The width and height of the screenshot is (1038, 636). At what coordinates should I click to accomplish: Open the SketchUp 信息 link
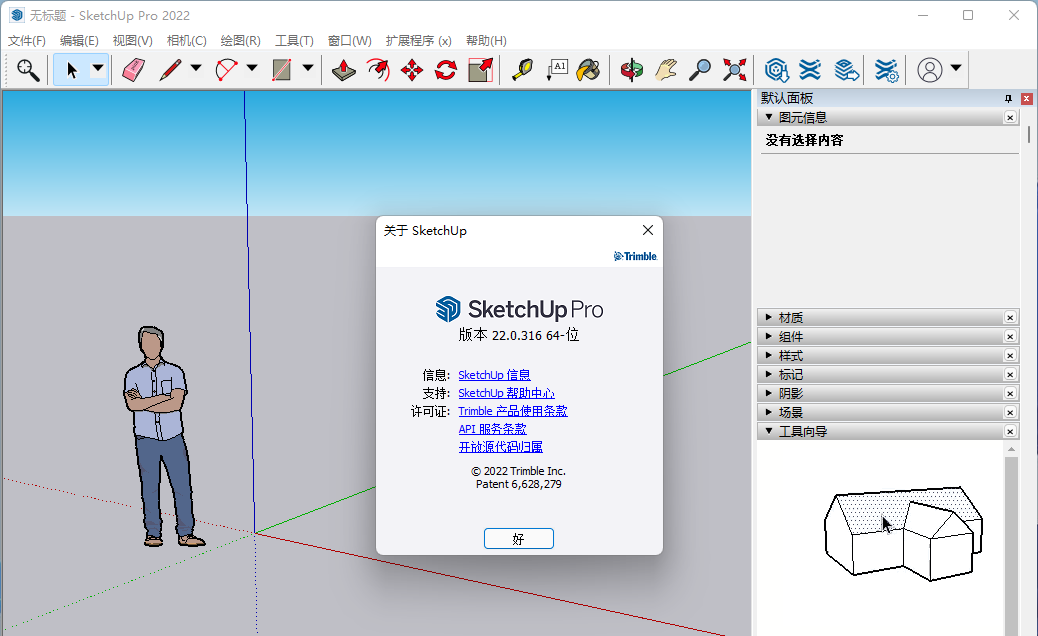[x=495, y=375]
